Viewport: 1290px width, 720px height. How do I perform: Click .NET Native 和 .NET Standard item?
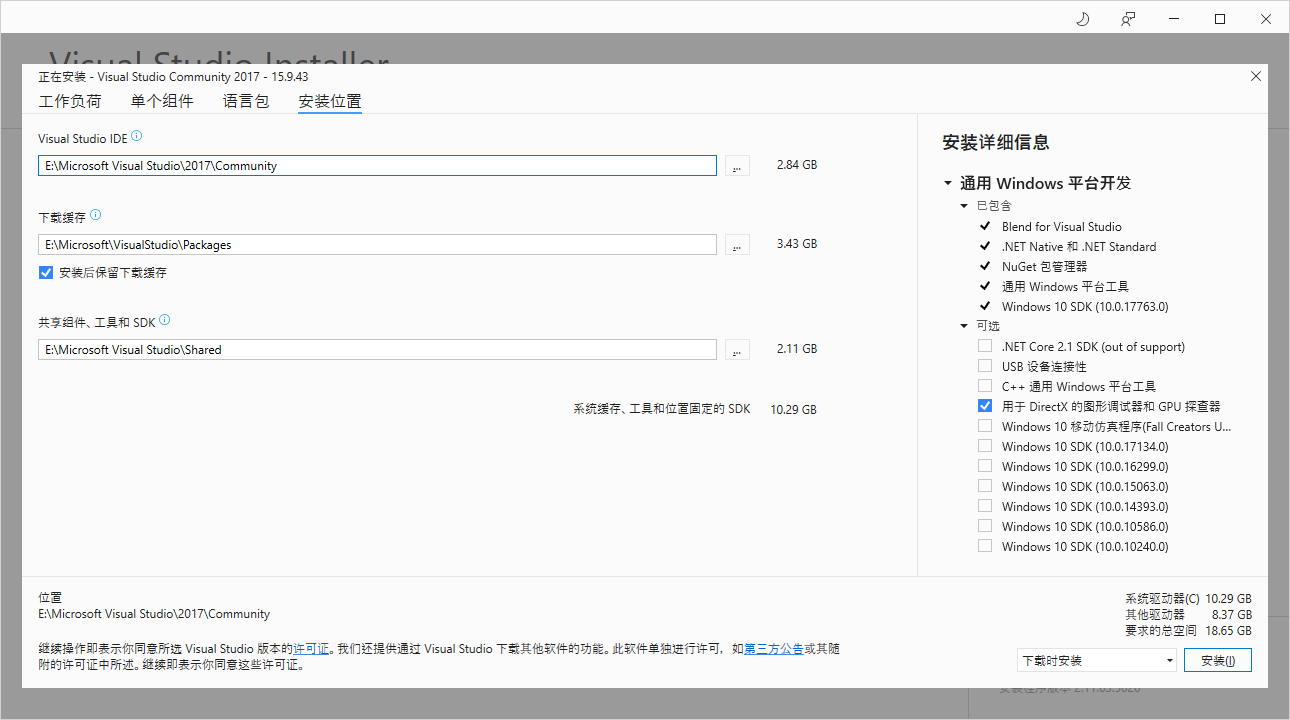[x=1079, y=247]
